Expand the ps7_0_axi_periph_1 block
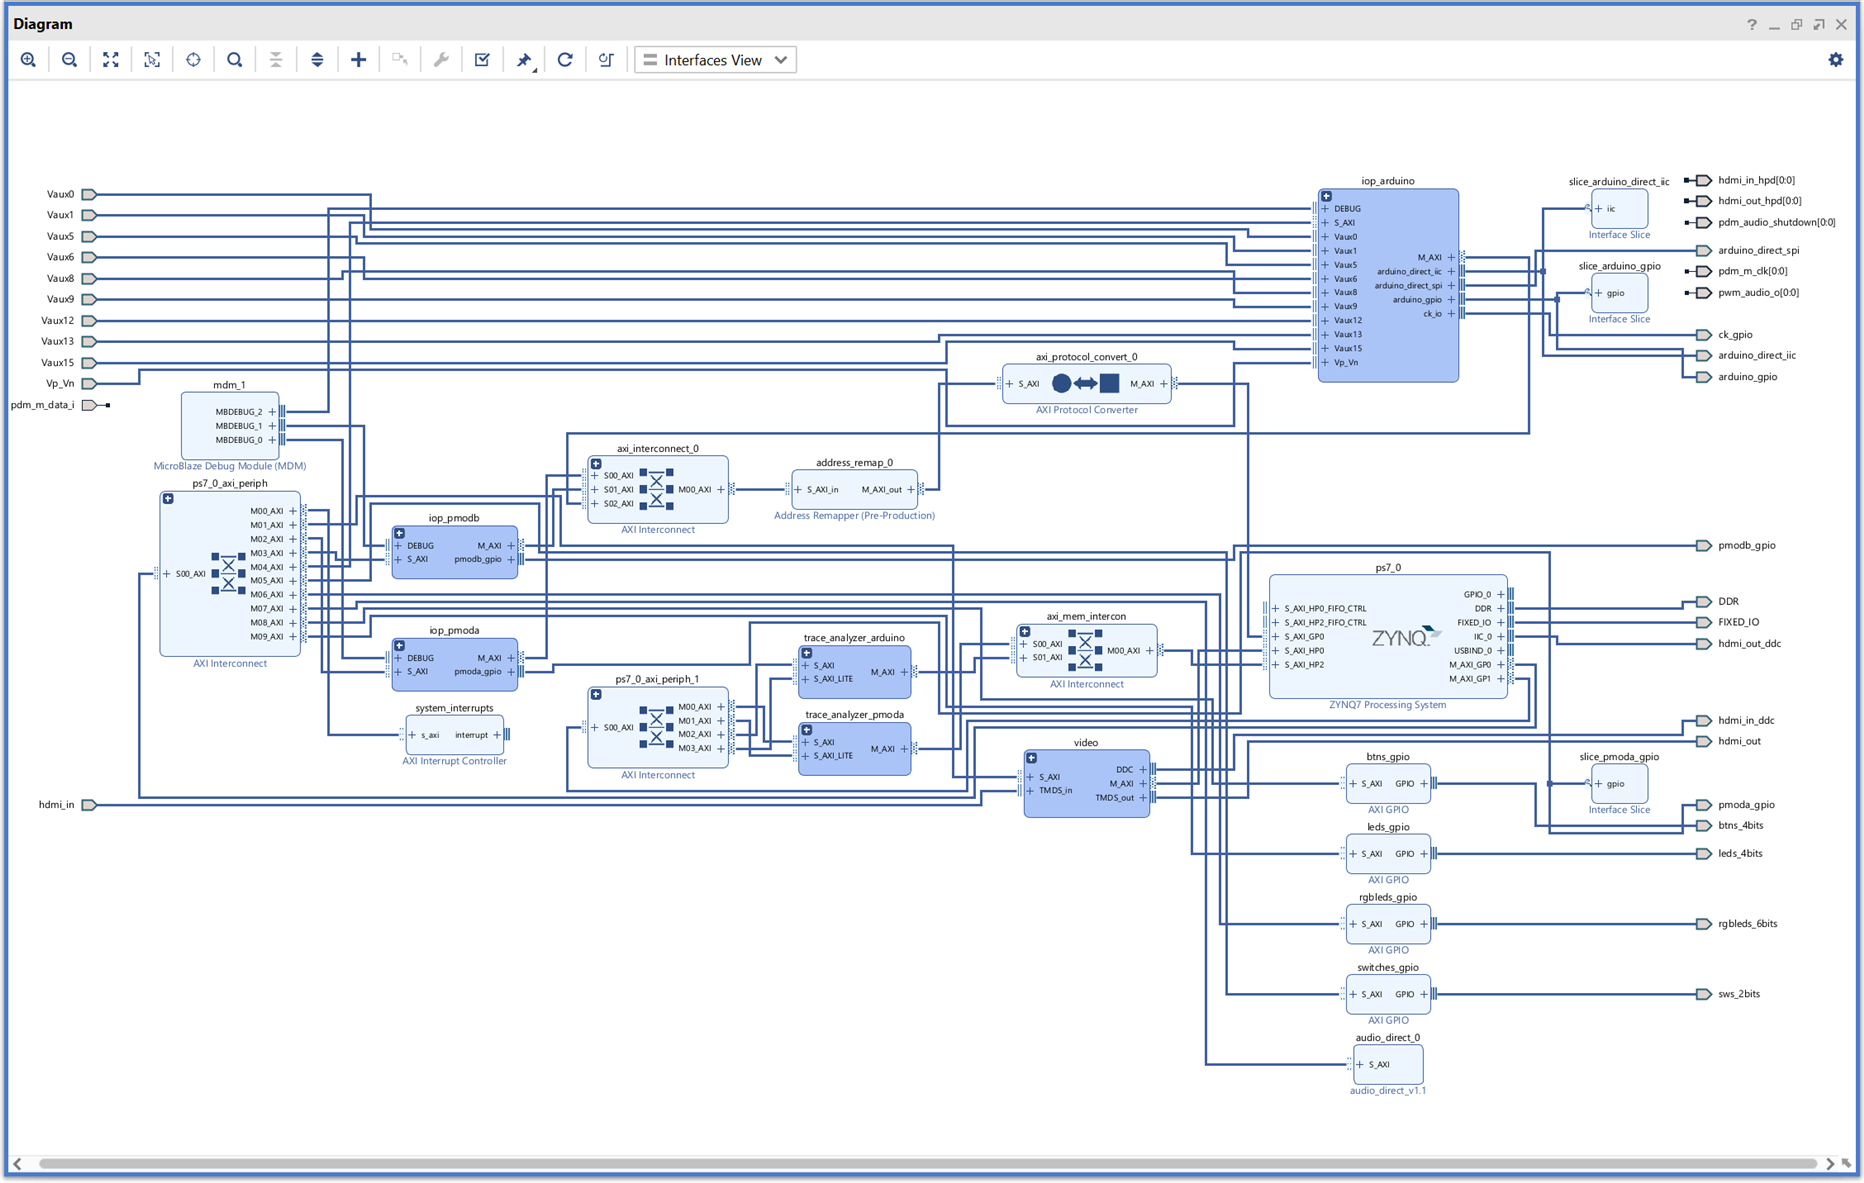1864x1183 pixels. [596, 694]
